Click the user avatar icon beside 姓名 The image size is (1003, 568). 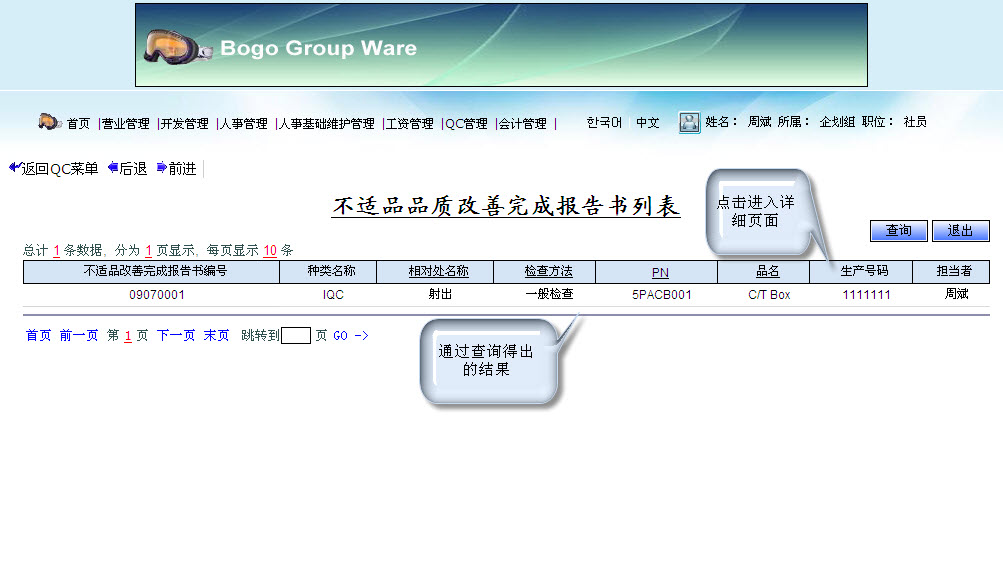coord(689,123)
